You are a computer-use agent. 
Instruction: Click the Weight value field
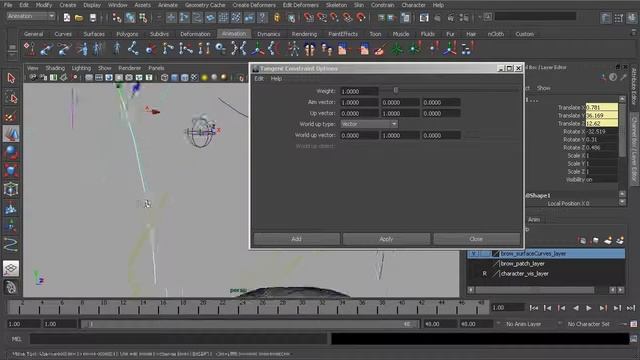[x=360, y=91]
